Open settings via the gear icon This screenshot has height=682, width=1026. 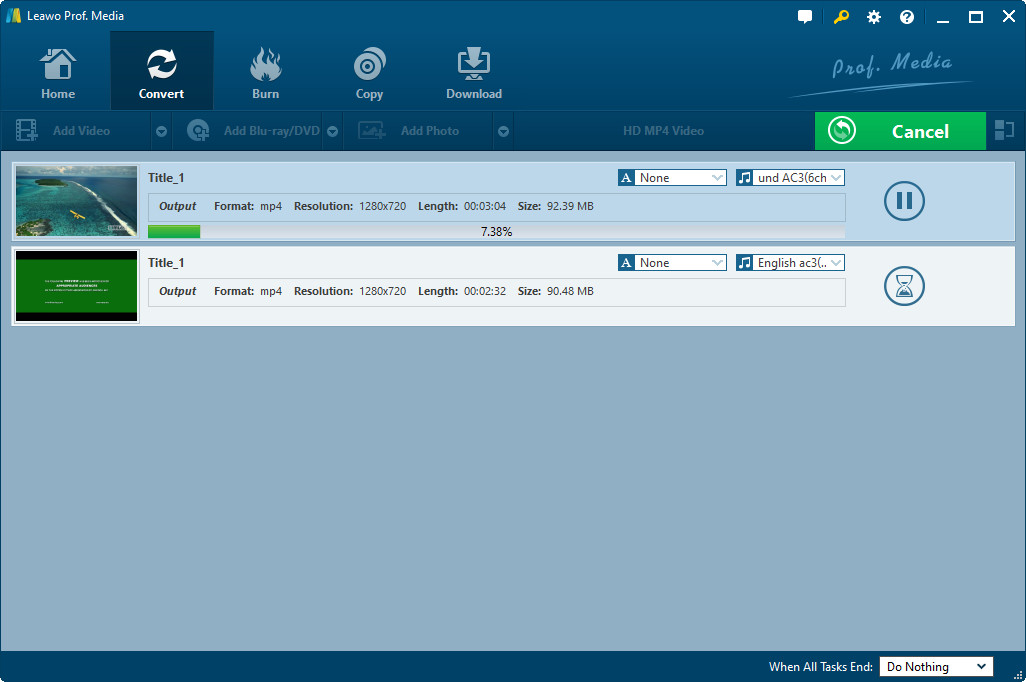874,17
